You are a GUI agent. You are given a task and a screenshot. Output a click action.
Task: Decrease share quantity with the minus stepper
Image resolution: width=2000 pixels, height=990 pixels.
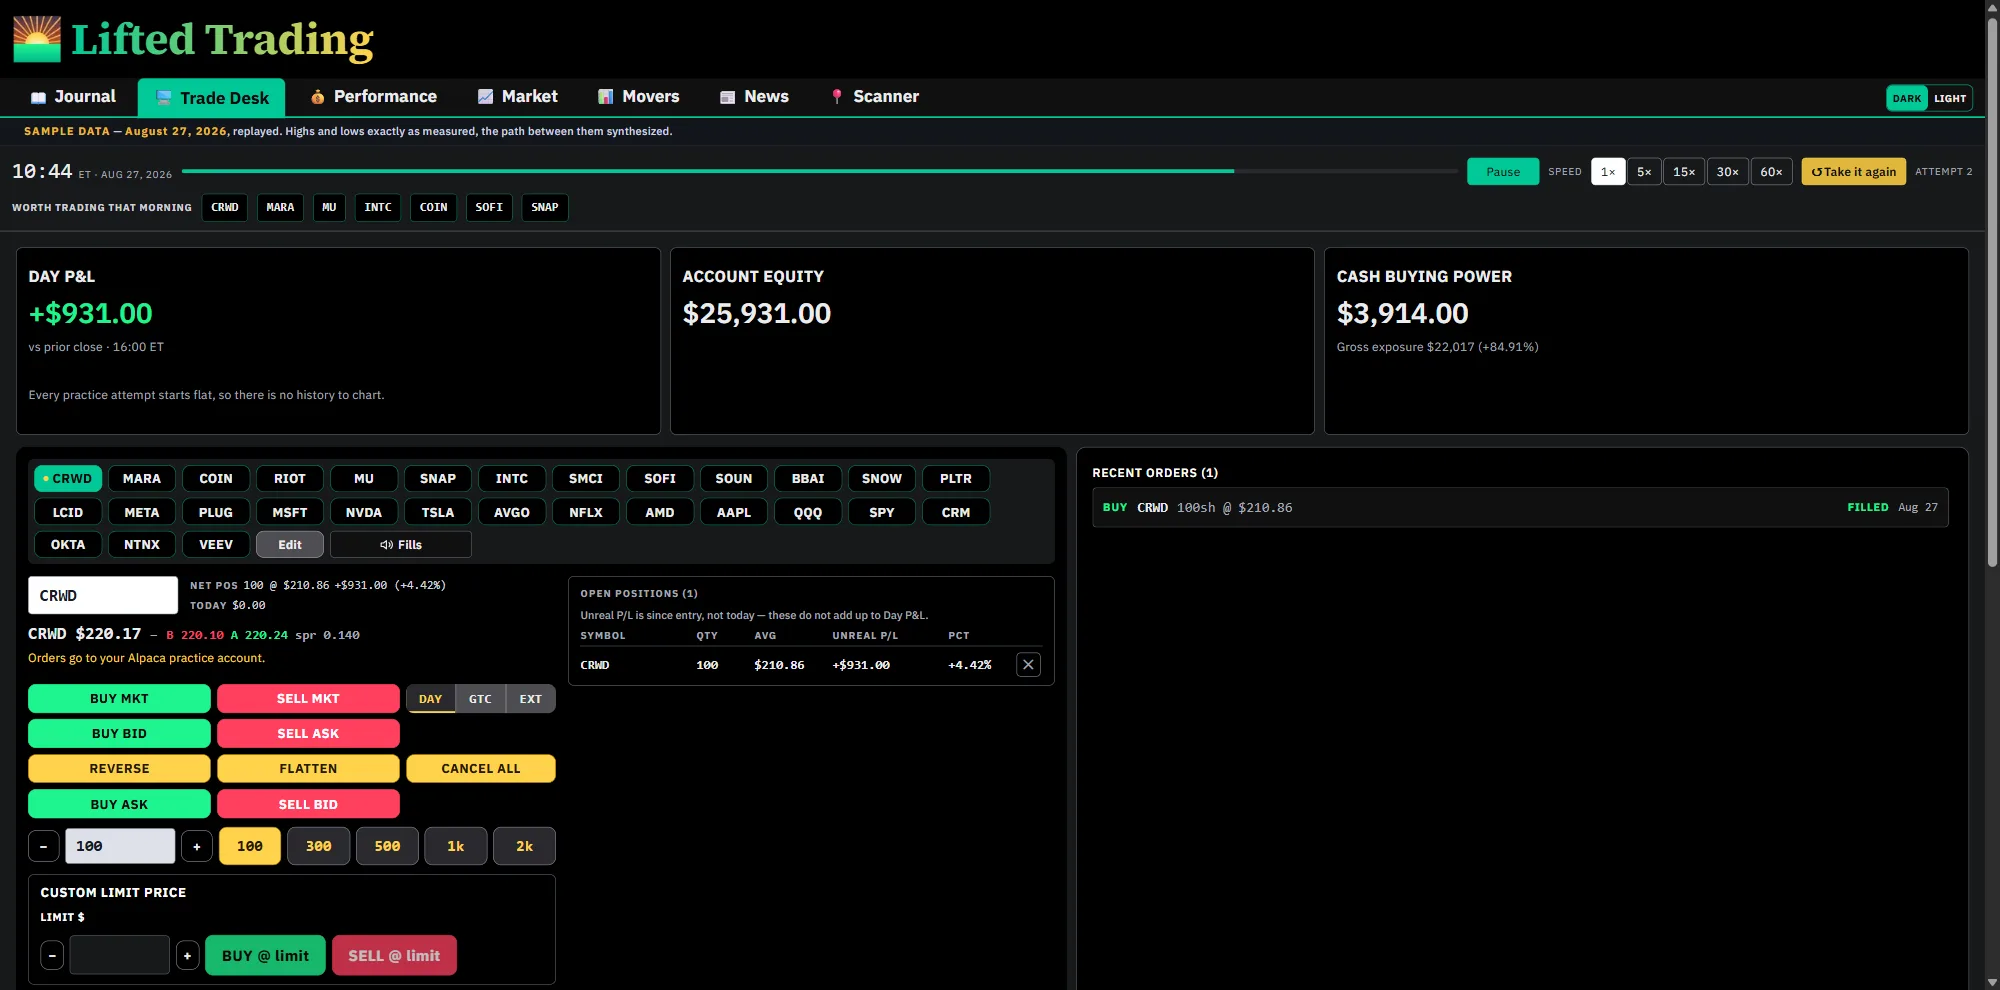pos(43,846)
